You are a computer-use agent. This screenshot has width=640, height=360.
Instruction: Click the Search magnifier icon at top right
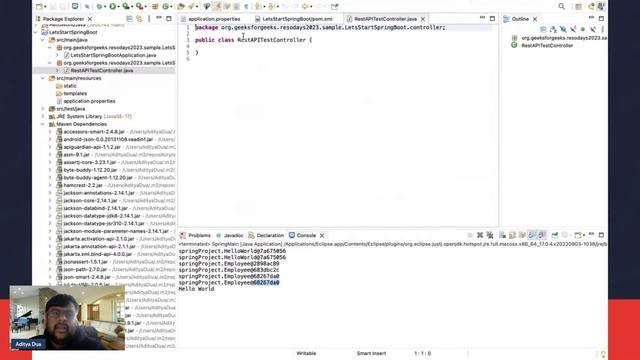point(562,6)
